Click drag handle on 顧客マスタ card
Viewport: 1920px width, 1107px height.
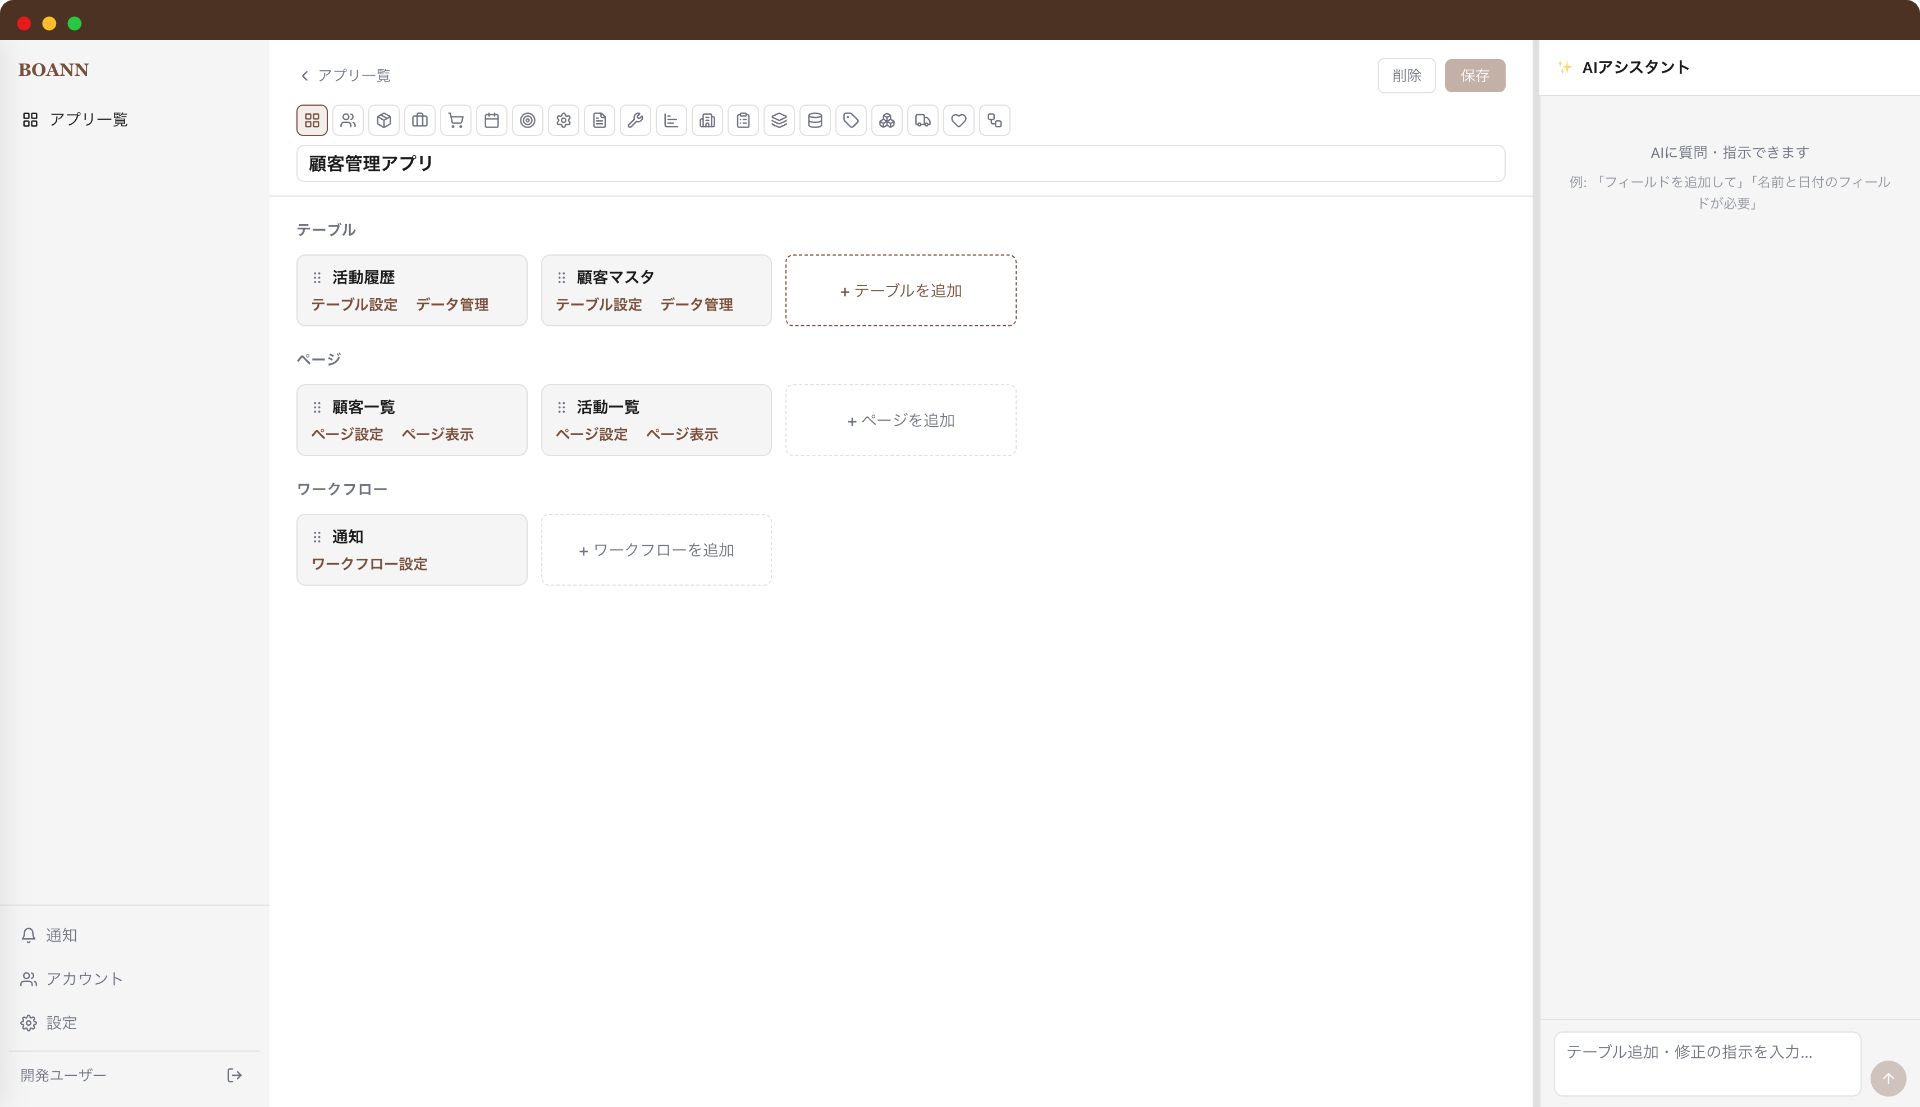(x=562, y=277)
